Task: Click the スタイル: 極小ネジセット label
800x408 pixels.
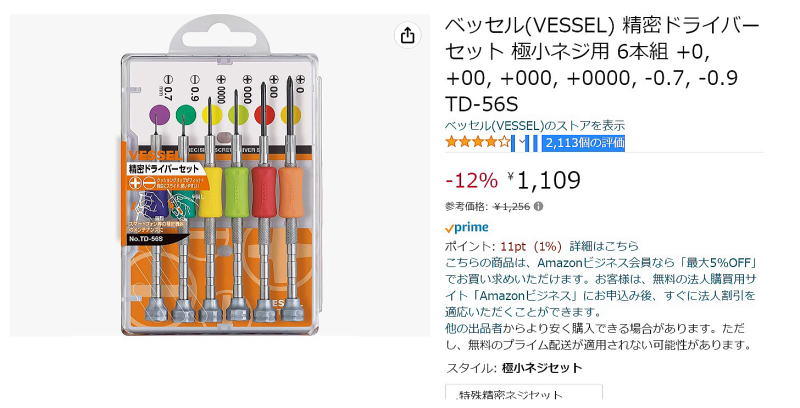Action: [x=514, y=368]
